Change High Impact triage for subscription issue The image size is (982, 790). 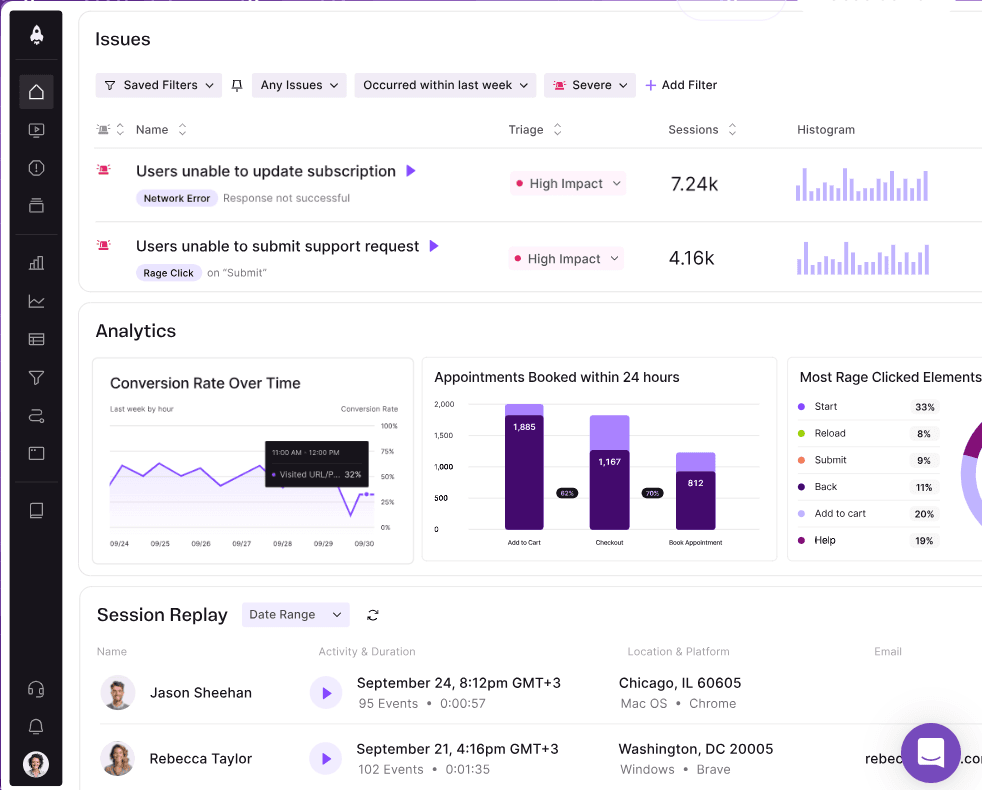coord(567,184)
